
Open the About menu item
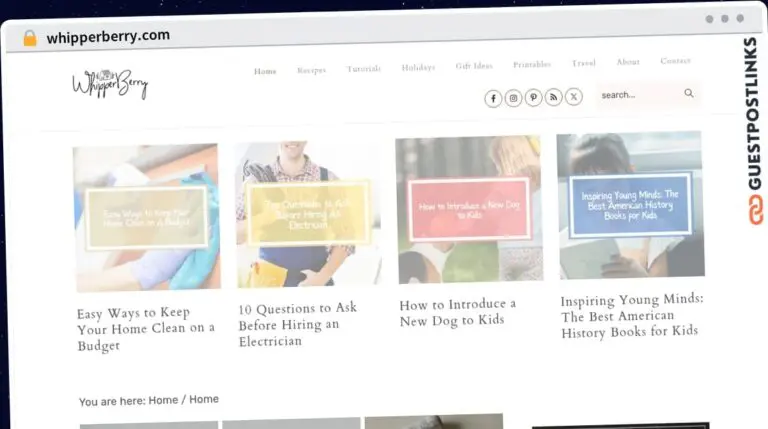(x=628, y=62)
